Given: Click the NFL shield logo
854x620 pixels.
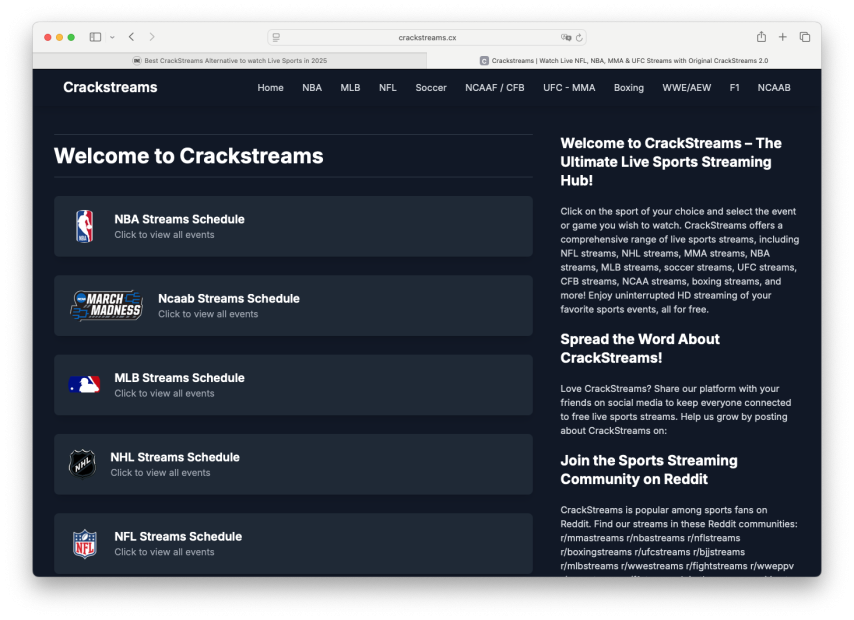Looking at the screenshot, I should (84, 543).
